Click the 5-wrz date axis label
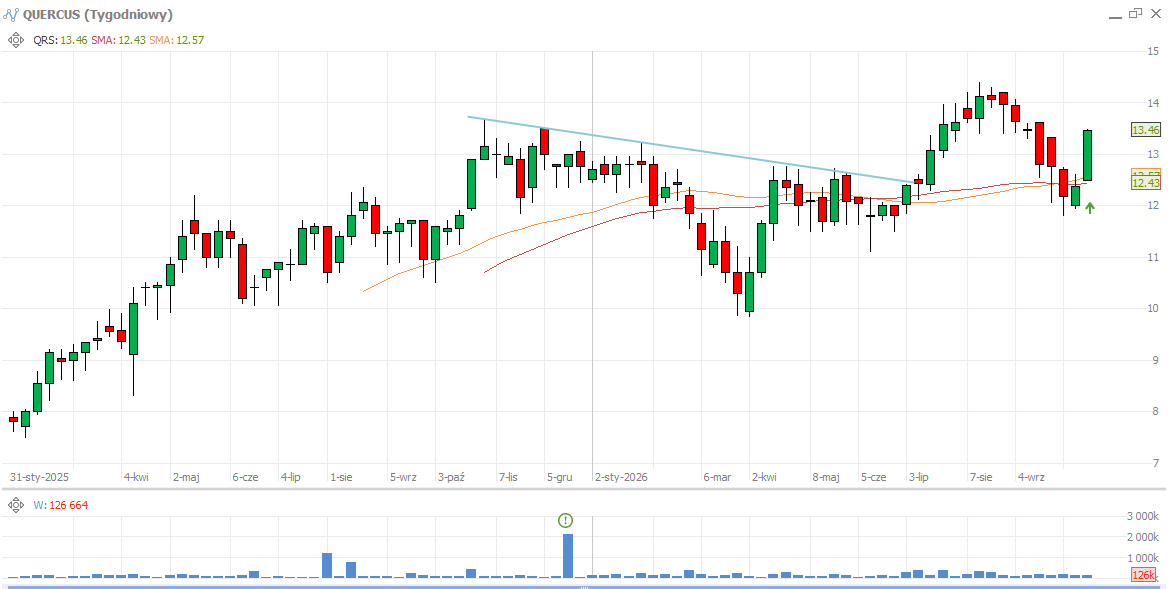The image size is (1168, 589). 403,477
